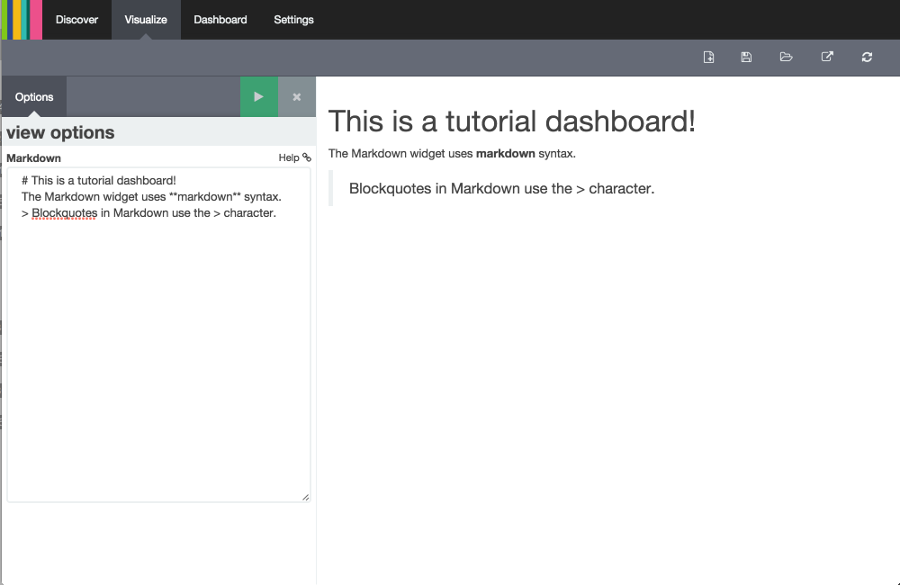Collapse the Options panel

pyautogui.click(x=33, y=97)
